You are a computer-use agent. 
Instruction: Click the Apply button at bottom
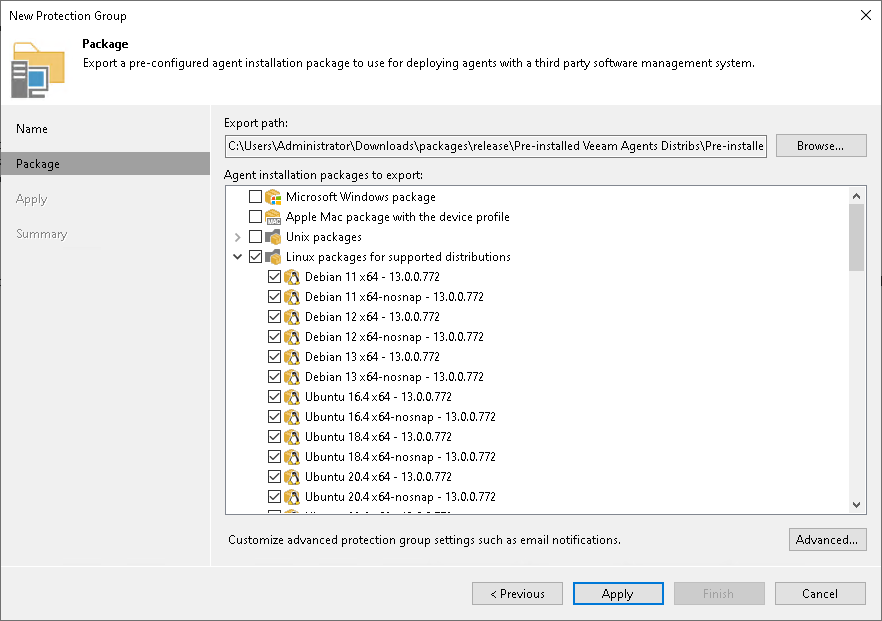(x=618, y=593)
